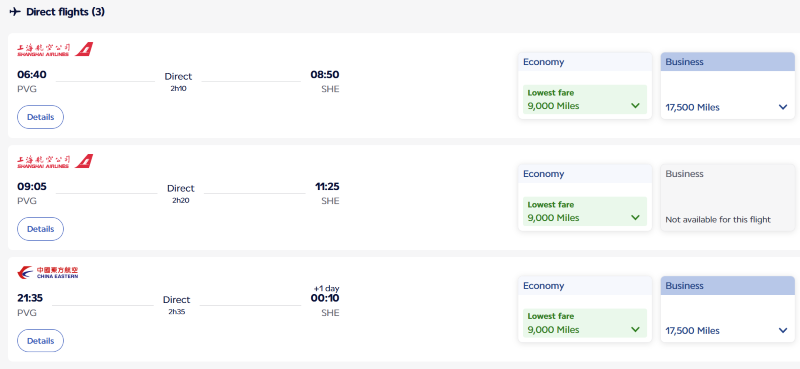Screen dimensions: 800x369
Task: Click the Shanghai Airlines logo on the 09:05 flight
Action: click(55, 161)
